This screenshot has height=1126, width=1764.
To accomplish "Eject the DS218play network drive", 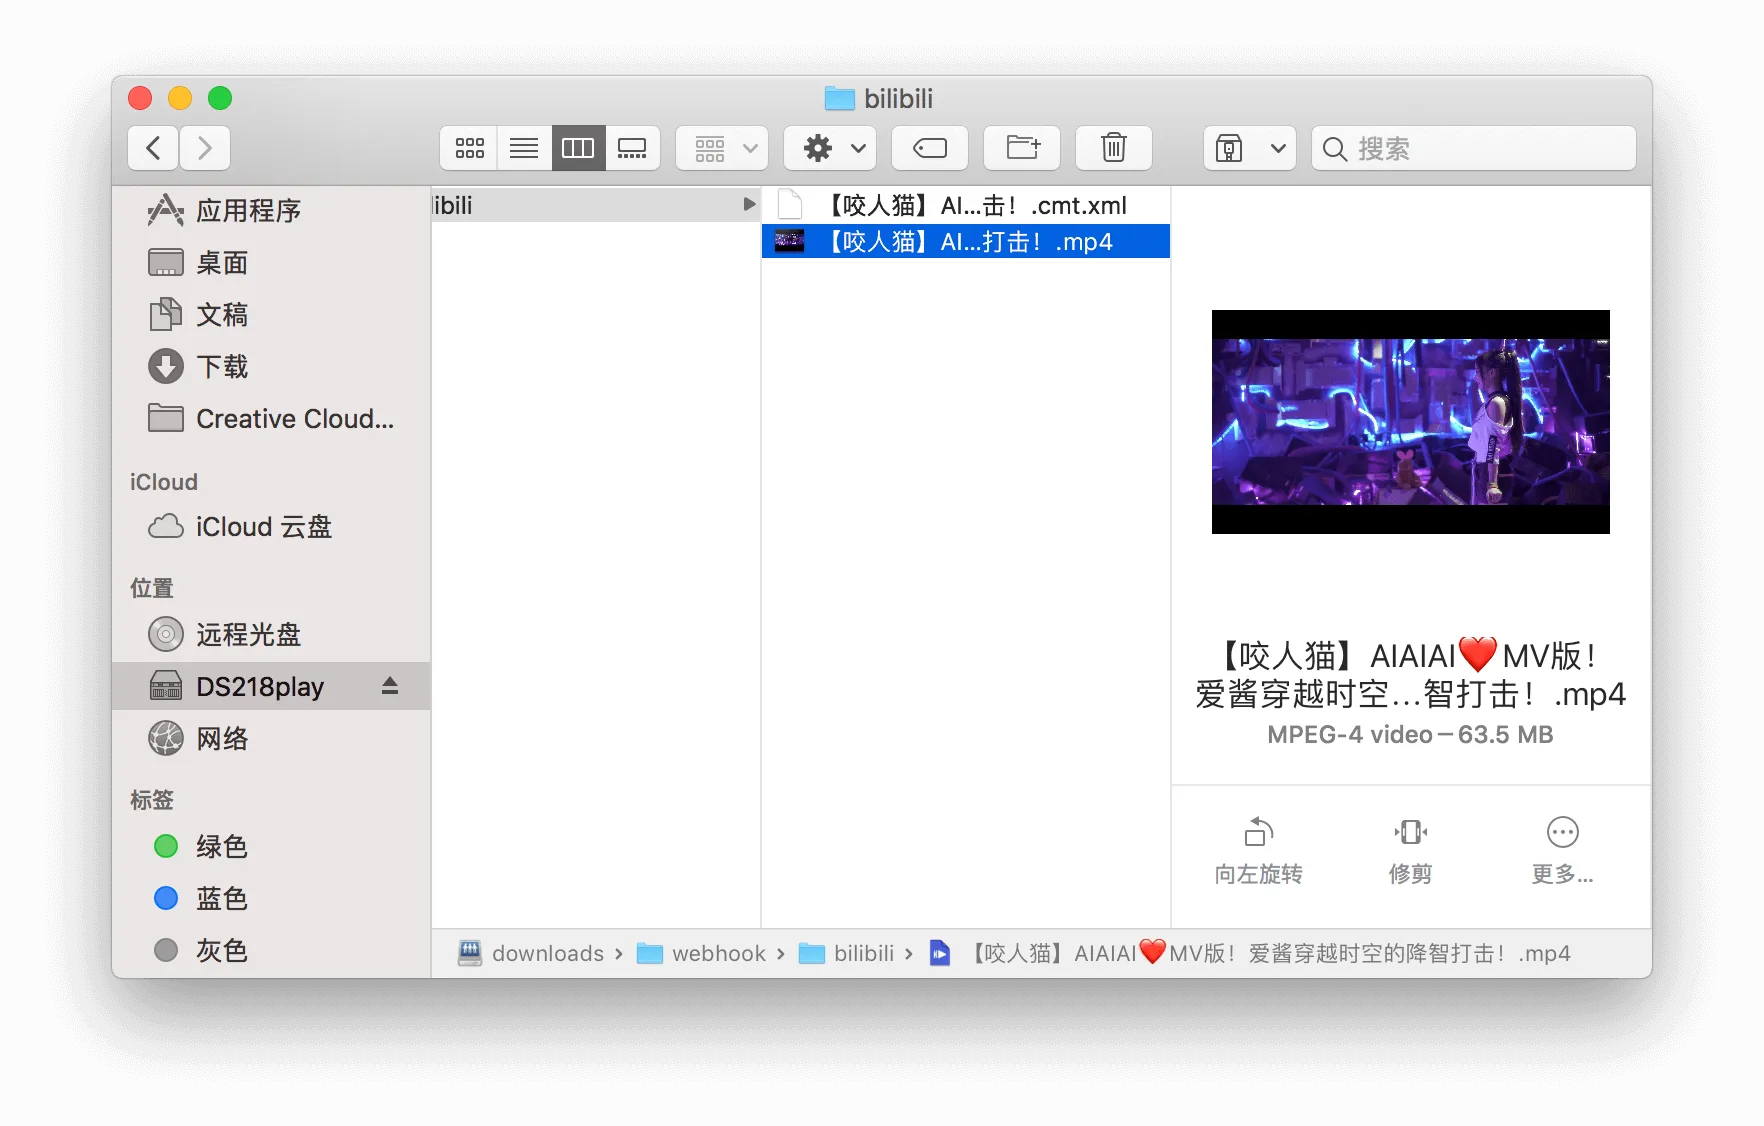I will [389, 685].
